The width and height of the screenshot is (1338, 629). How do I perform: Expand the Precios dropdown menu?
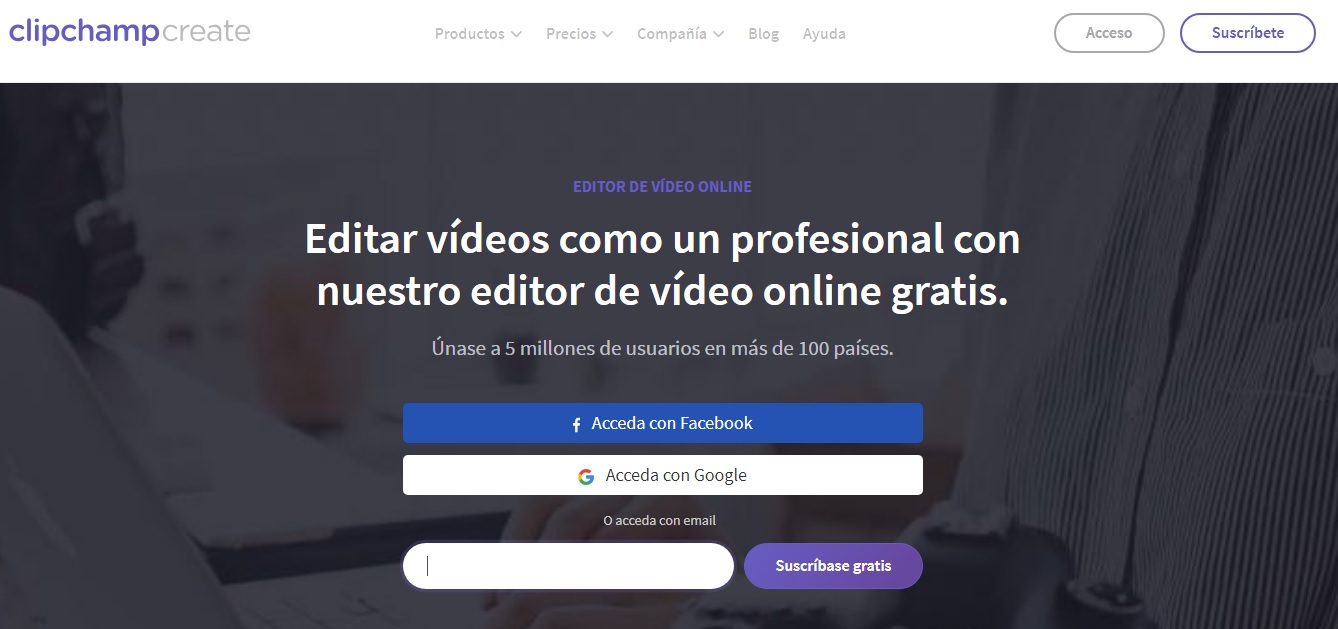point(579,34)
